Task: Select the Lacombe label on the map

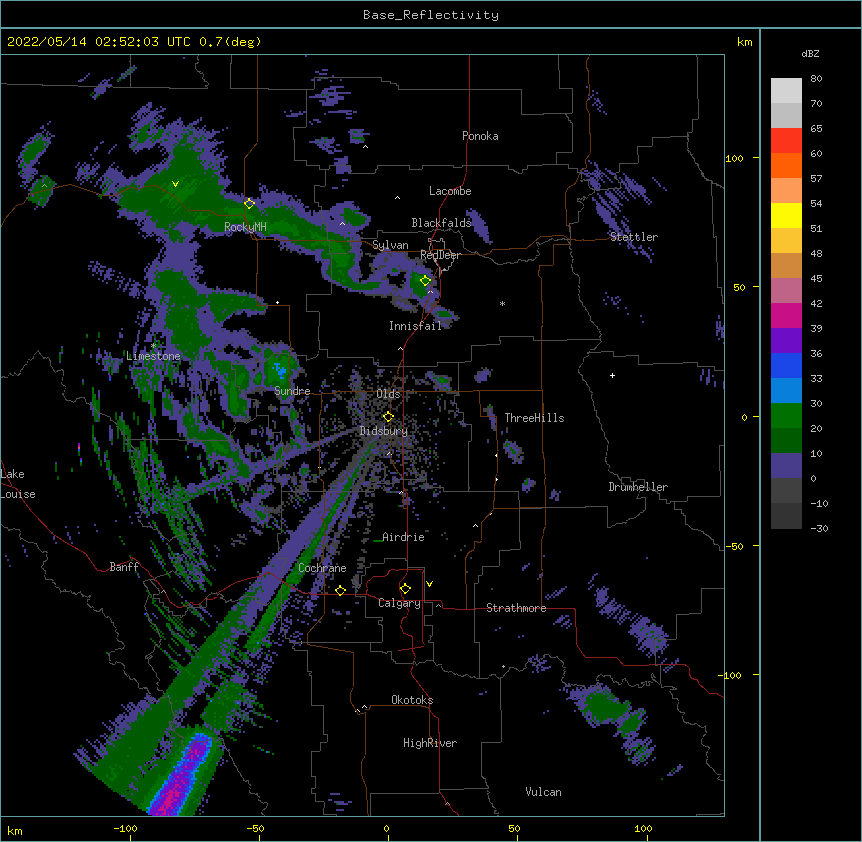Action: [x=450, y=191]
